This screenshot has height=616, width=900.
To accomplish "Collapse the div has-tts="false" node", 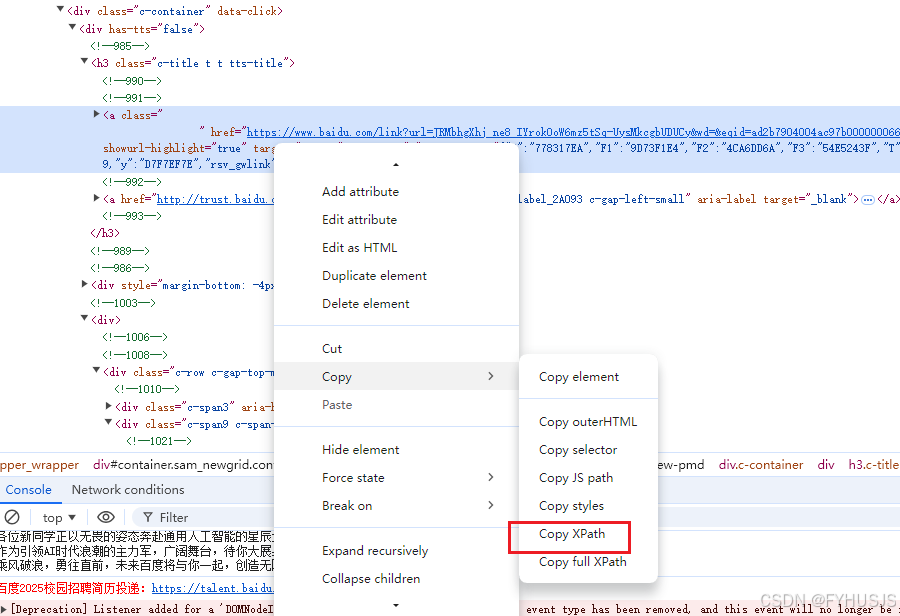I will [x=72, y=27].
